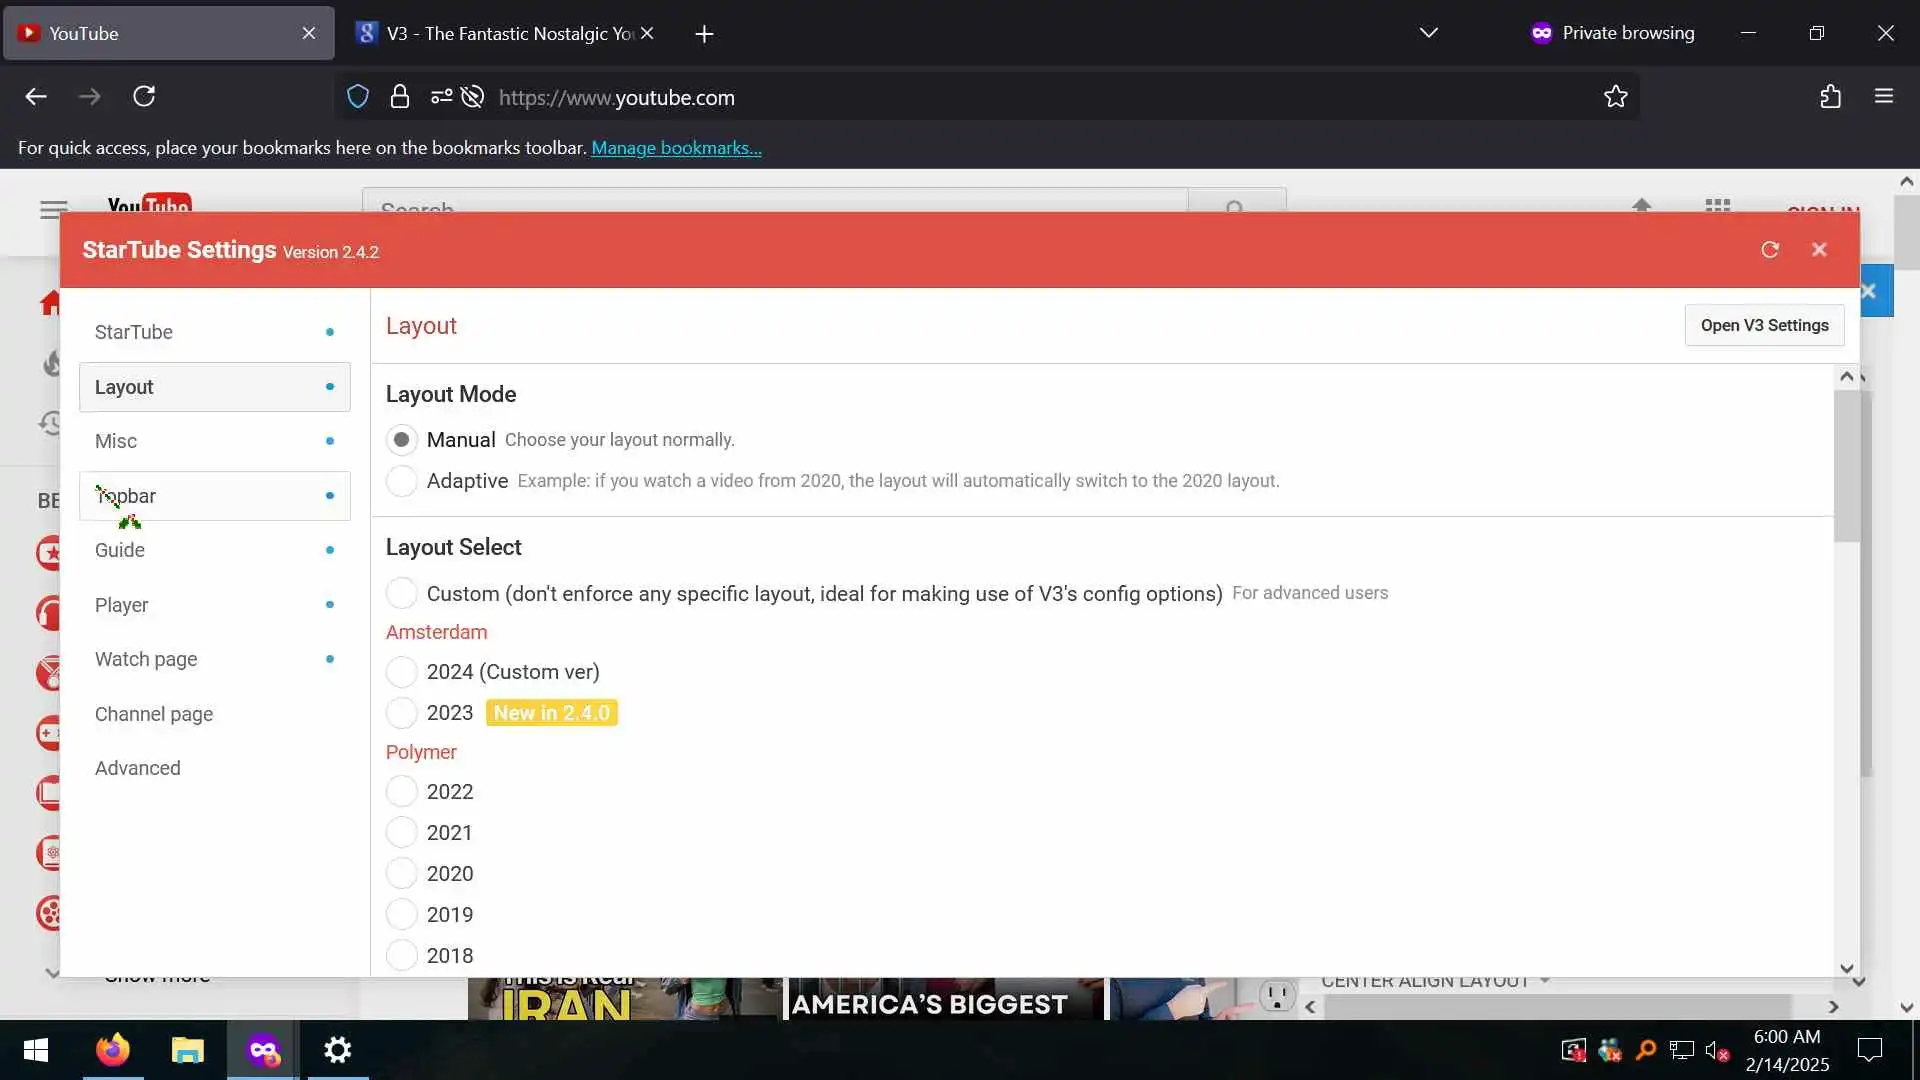
Task: Close the StarTube Settings dialog
Action: [1819, 250]
